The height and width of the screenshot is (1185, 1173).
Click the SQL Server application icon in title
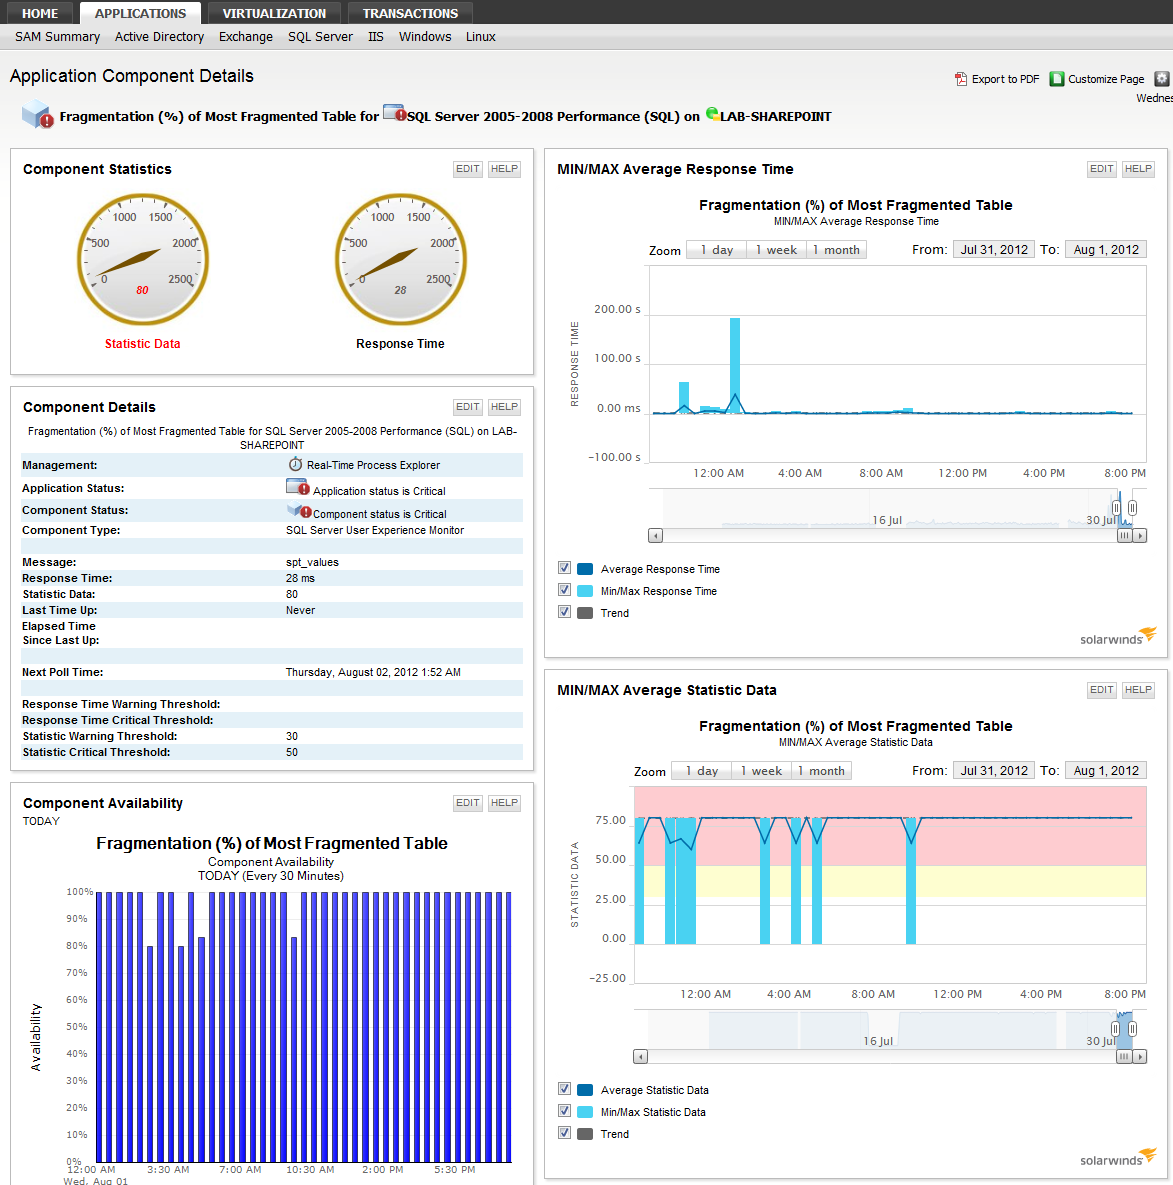point(394,113)
